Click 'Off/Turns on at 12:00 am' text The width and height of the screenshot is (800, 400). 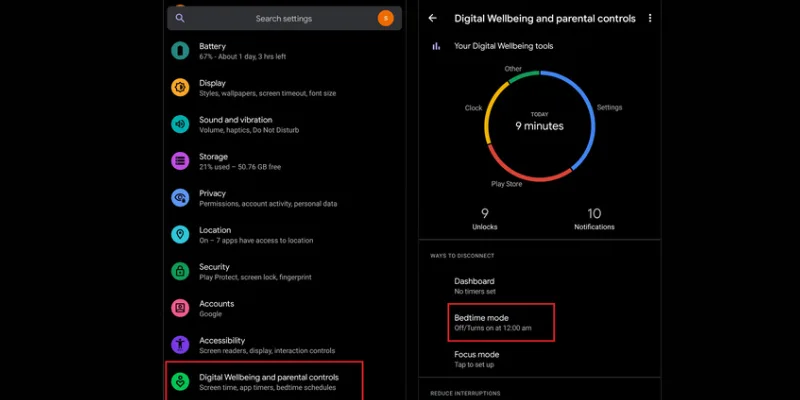coord(493,328)
